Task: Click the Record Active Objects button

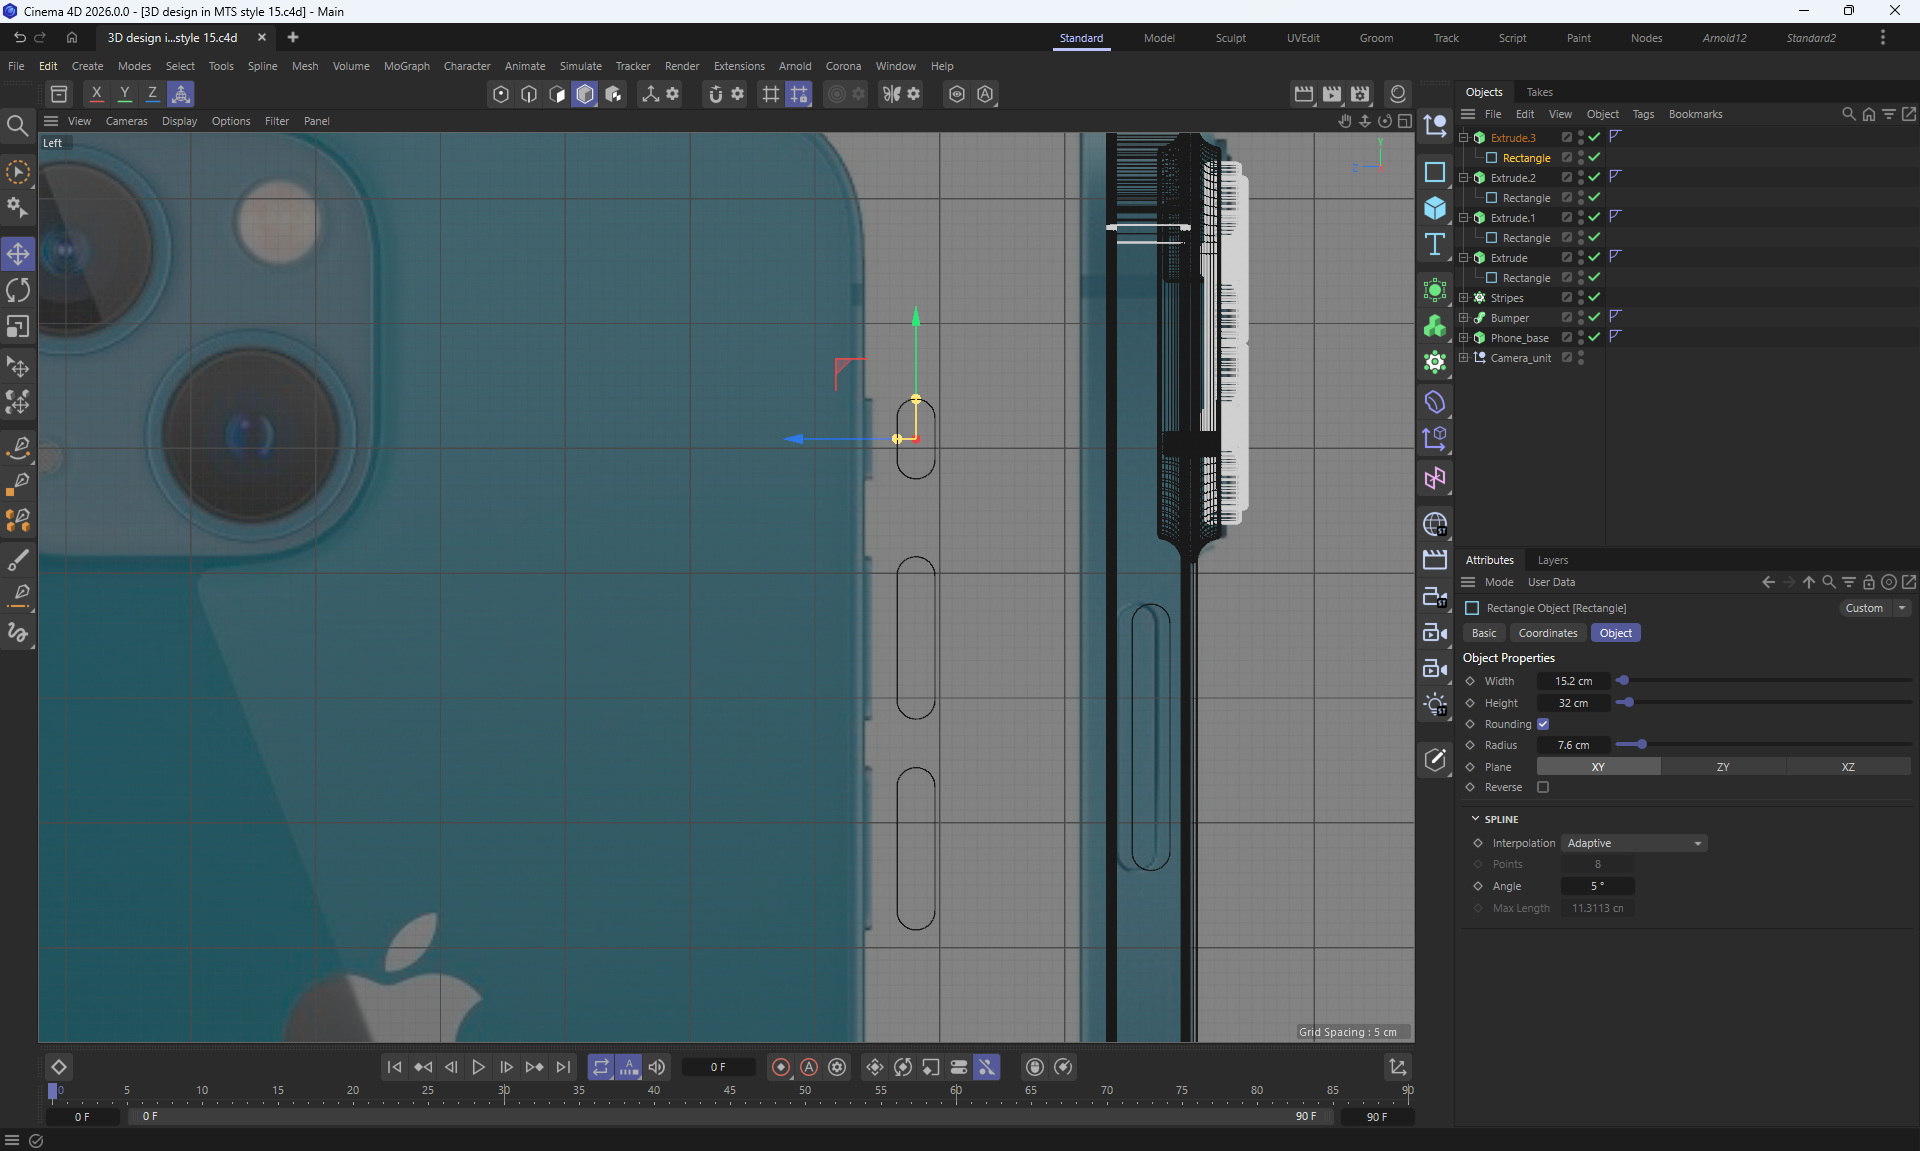Action: point(781,1067)
